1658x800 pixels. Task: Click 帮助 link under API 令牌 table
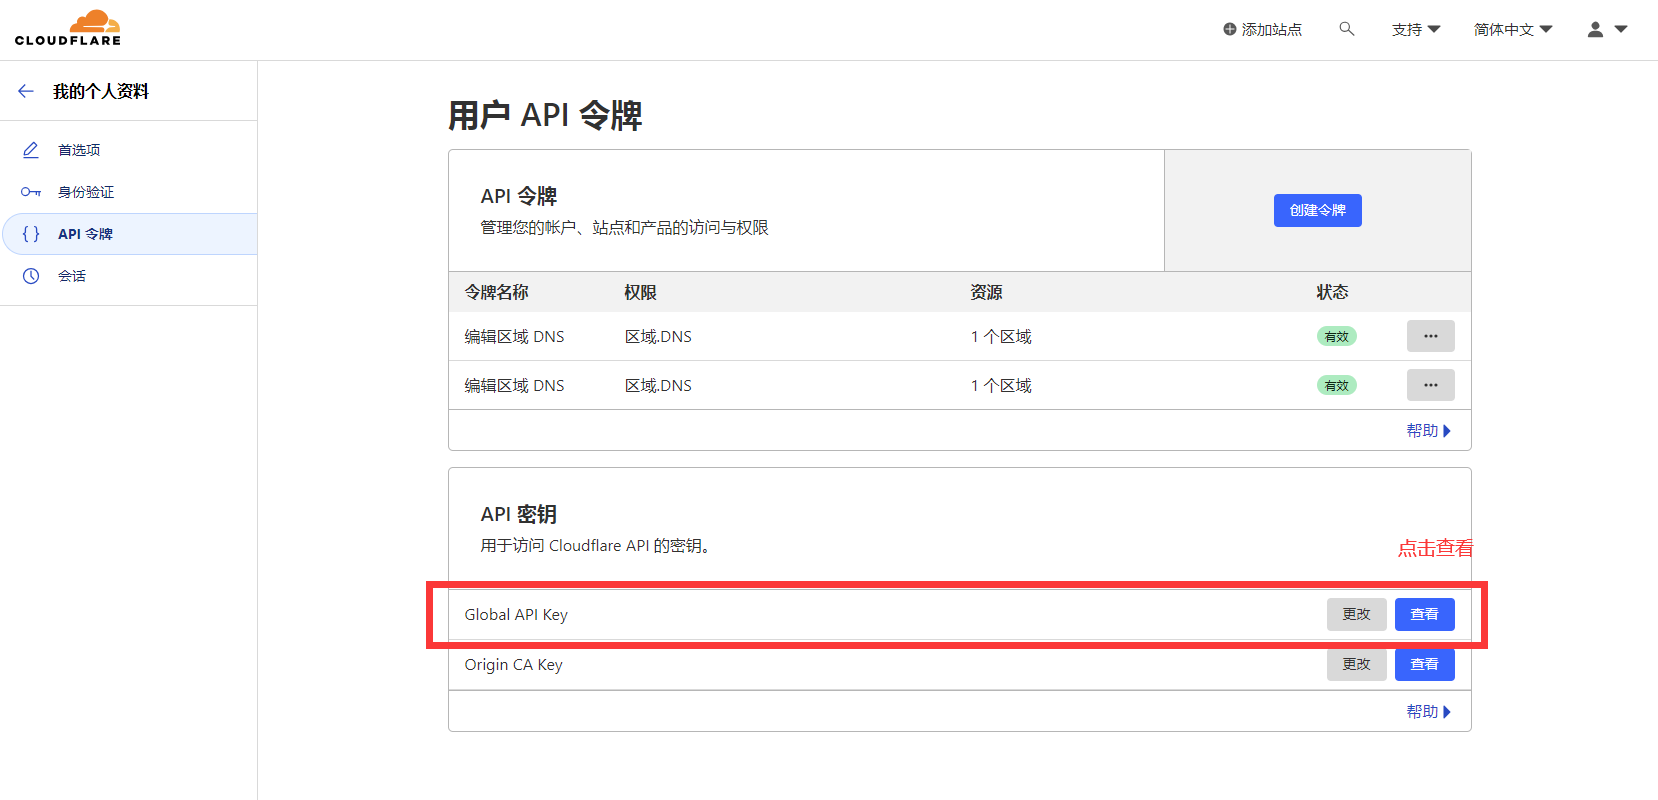click(1428, 430)
